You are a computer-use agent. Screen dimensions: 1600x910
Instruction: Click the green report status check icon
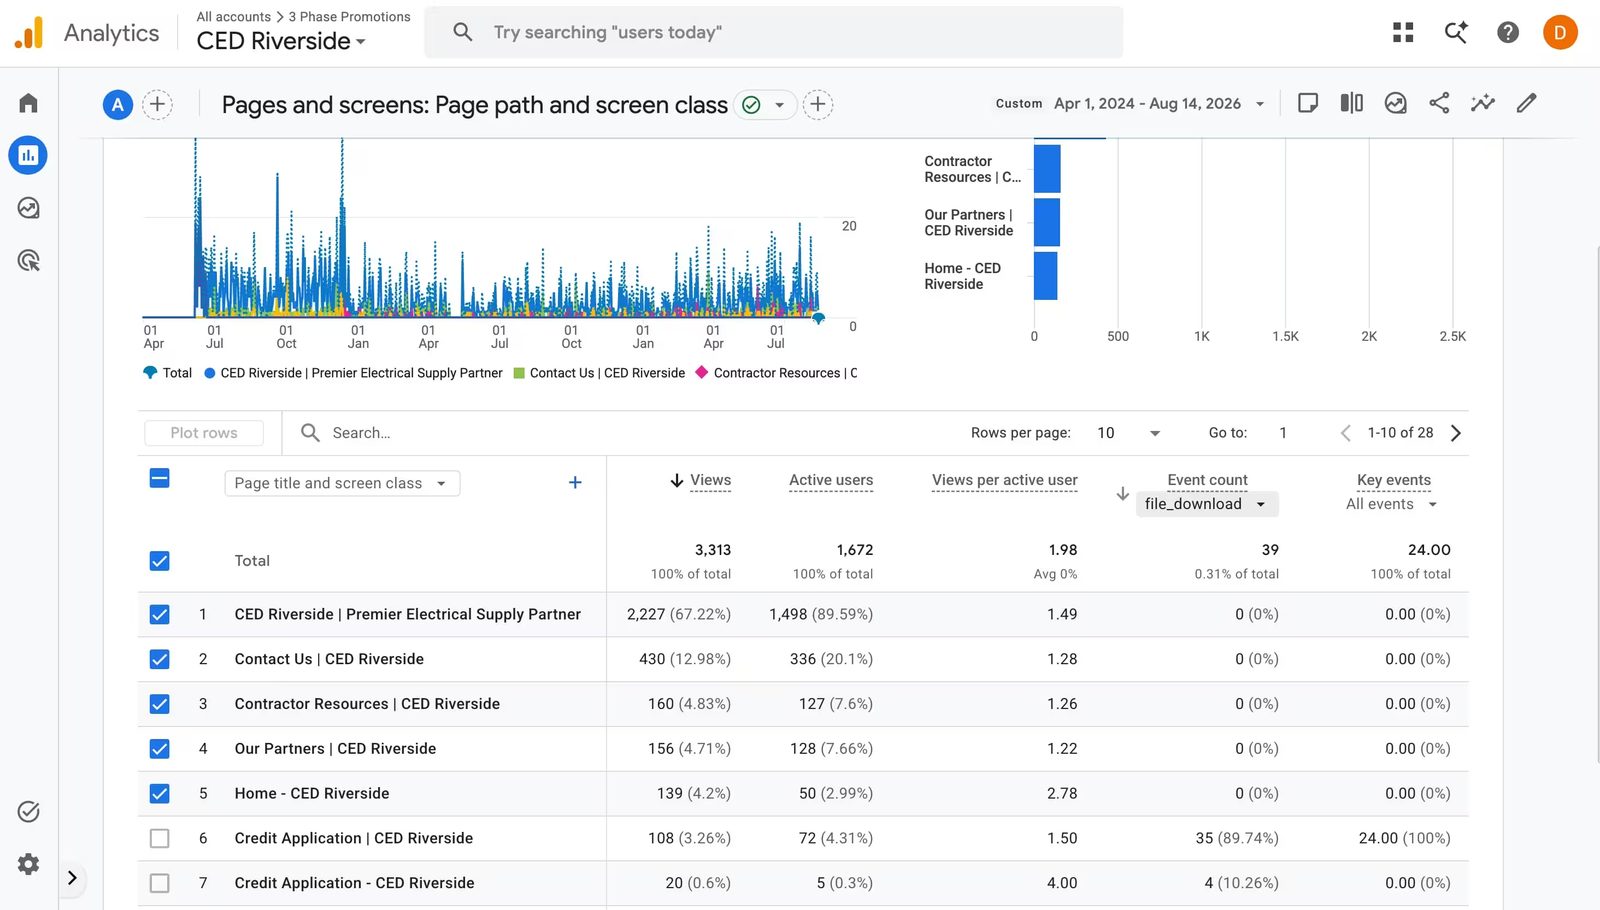coord(751,104)
